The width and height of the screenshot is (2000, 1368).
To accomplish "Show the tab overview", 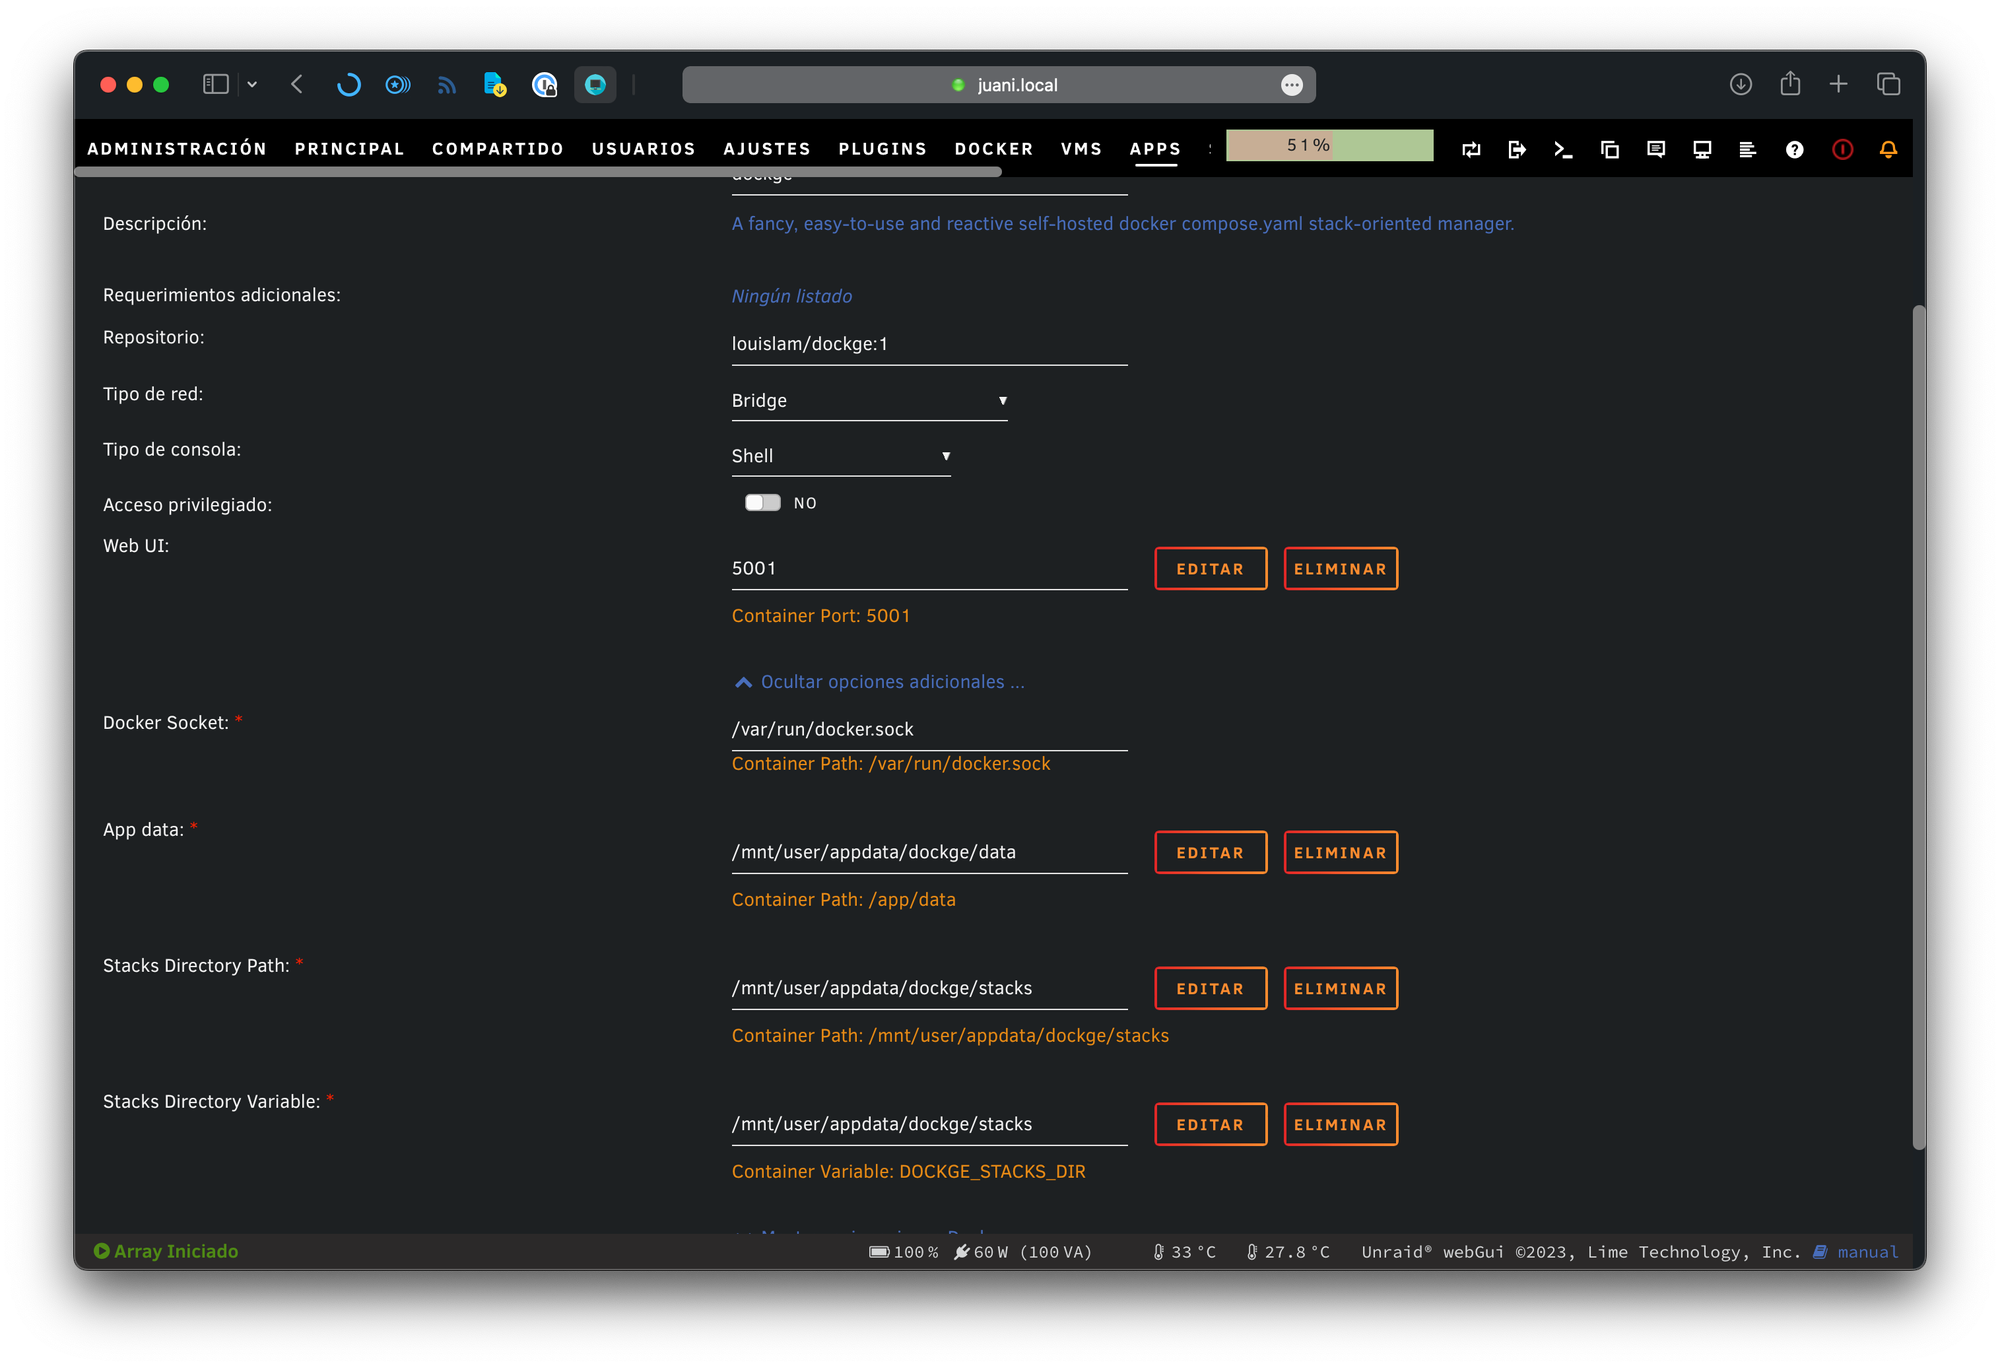I will coord(1888,85).
